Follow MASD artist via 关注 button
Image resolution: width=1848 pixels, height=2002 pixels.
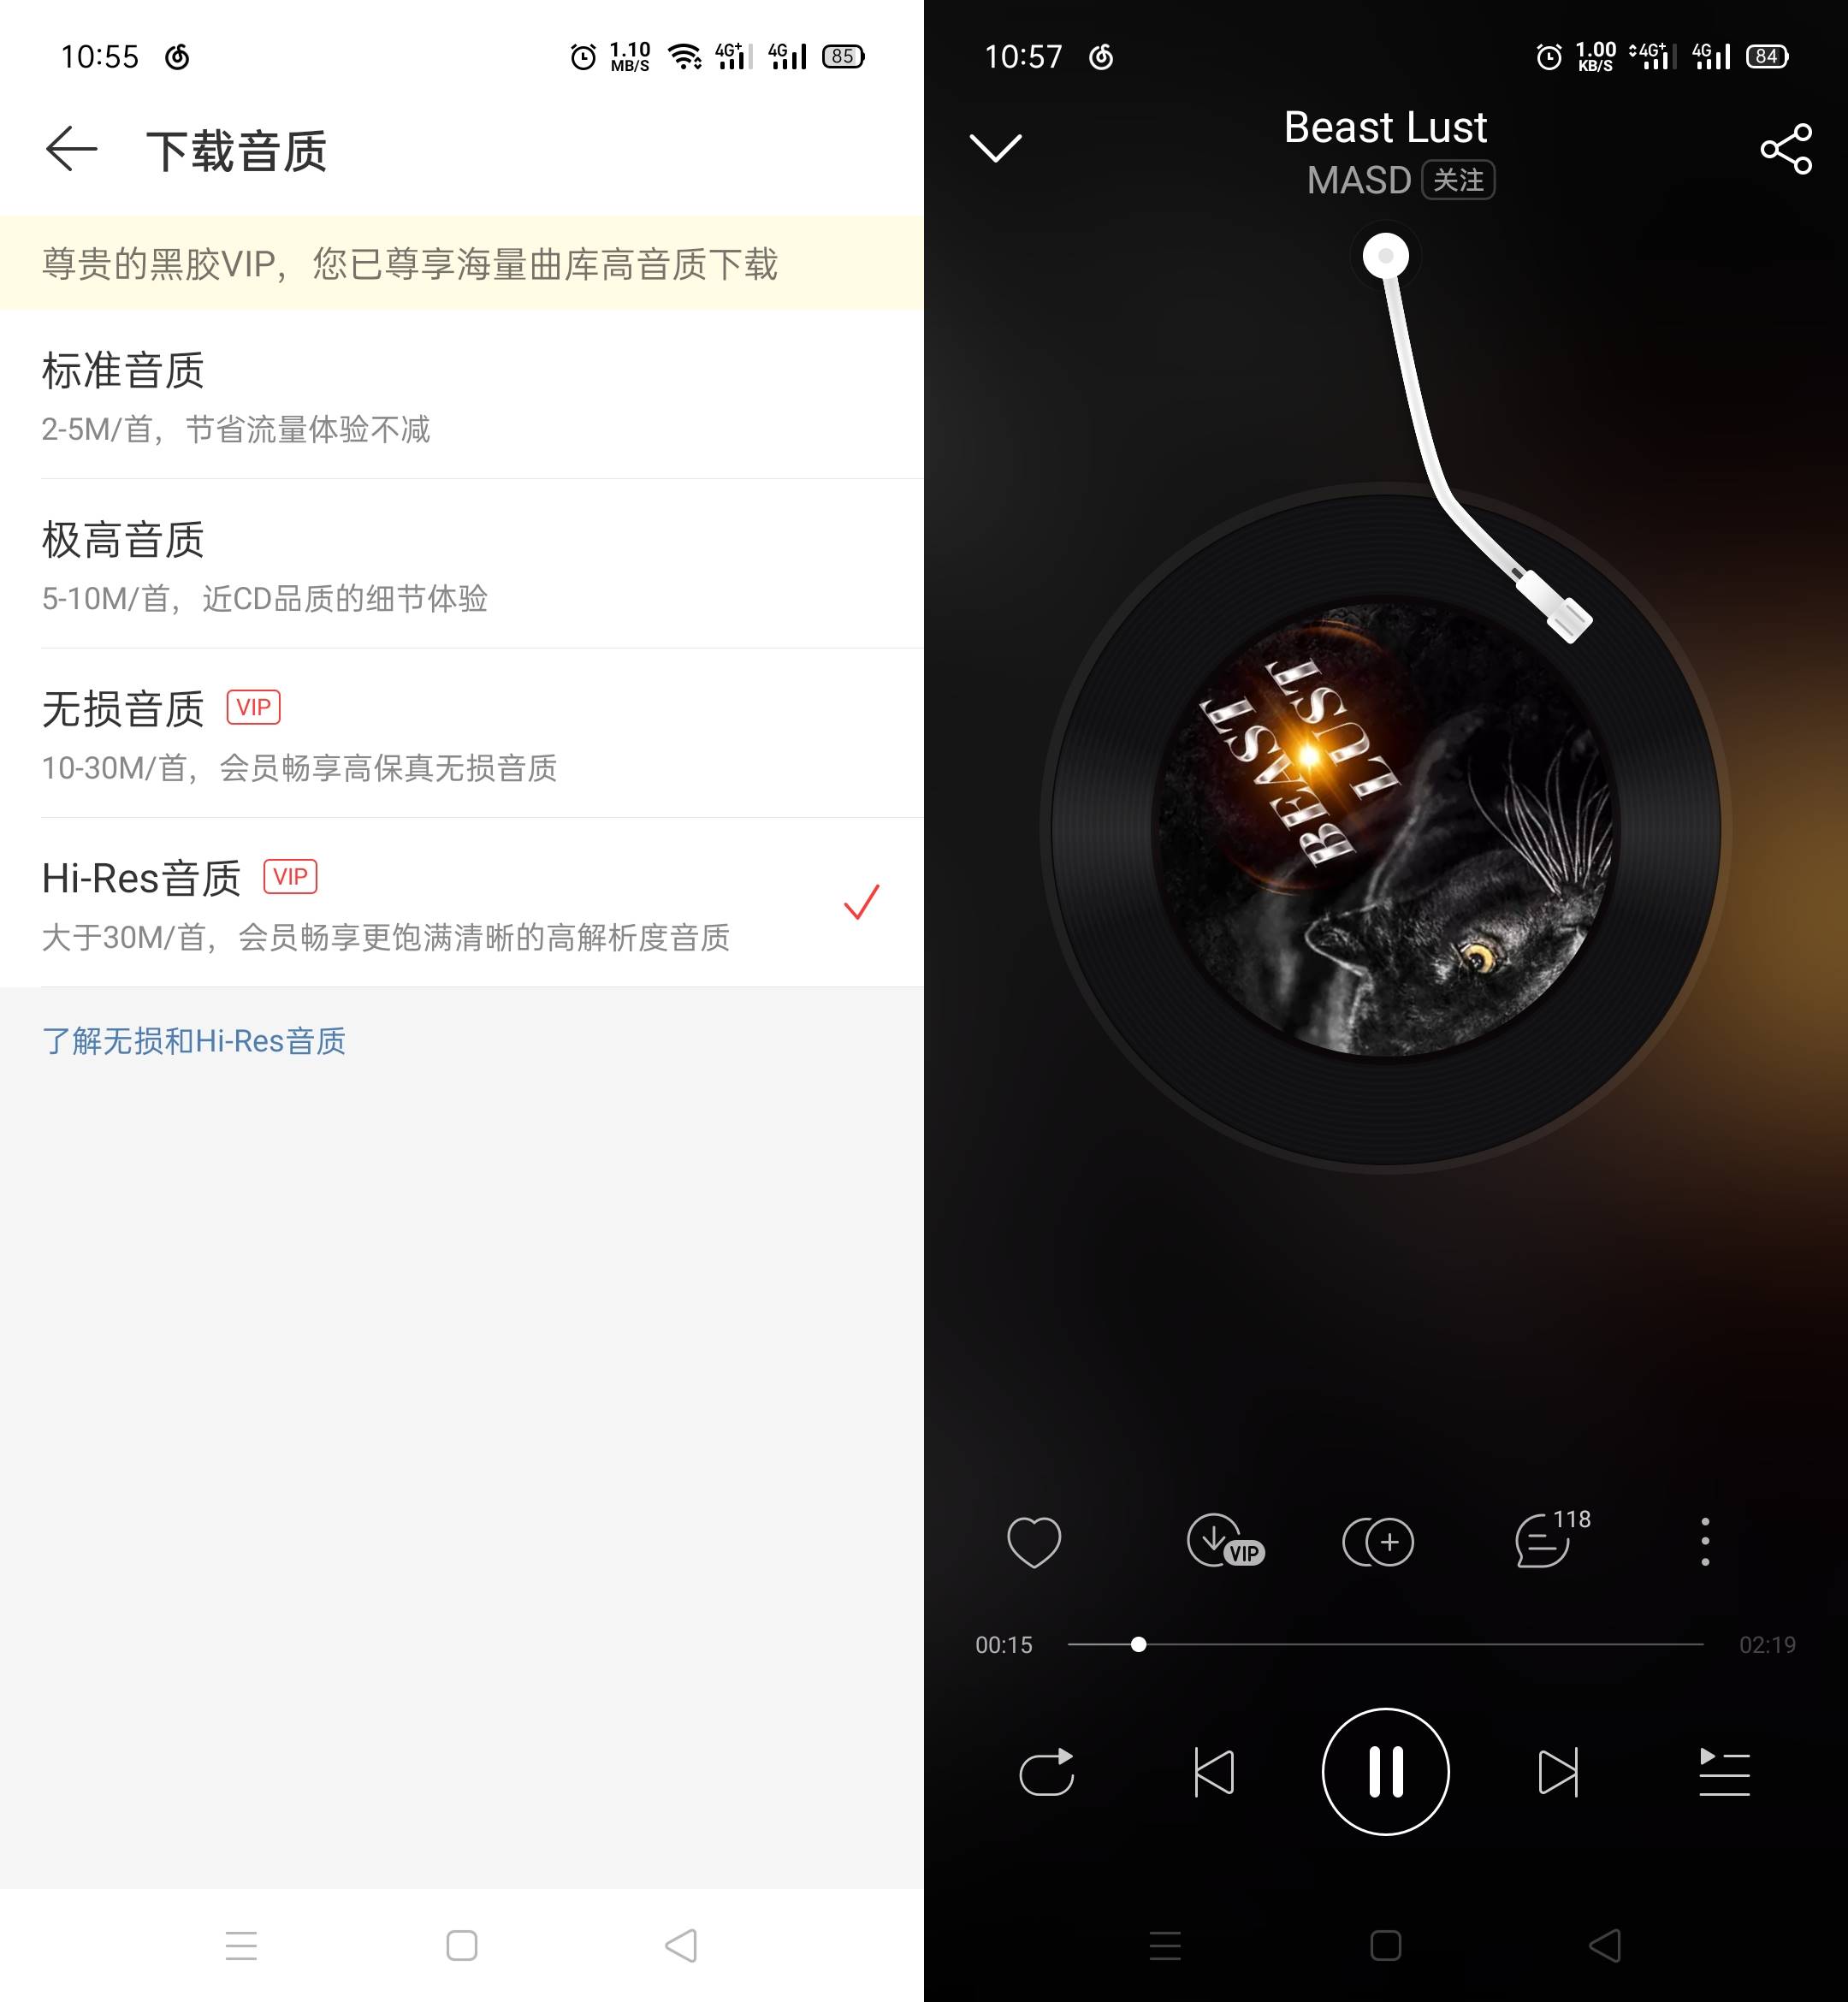(x=1461, y=180)
